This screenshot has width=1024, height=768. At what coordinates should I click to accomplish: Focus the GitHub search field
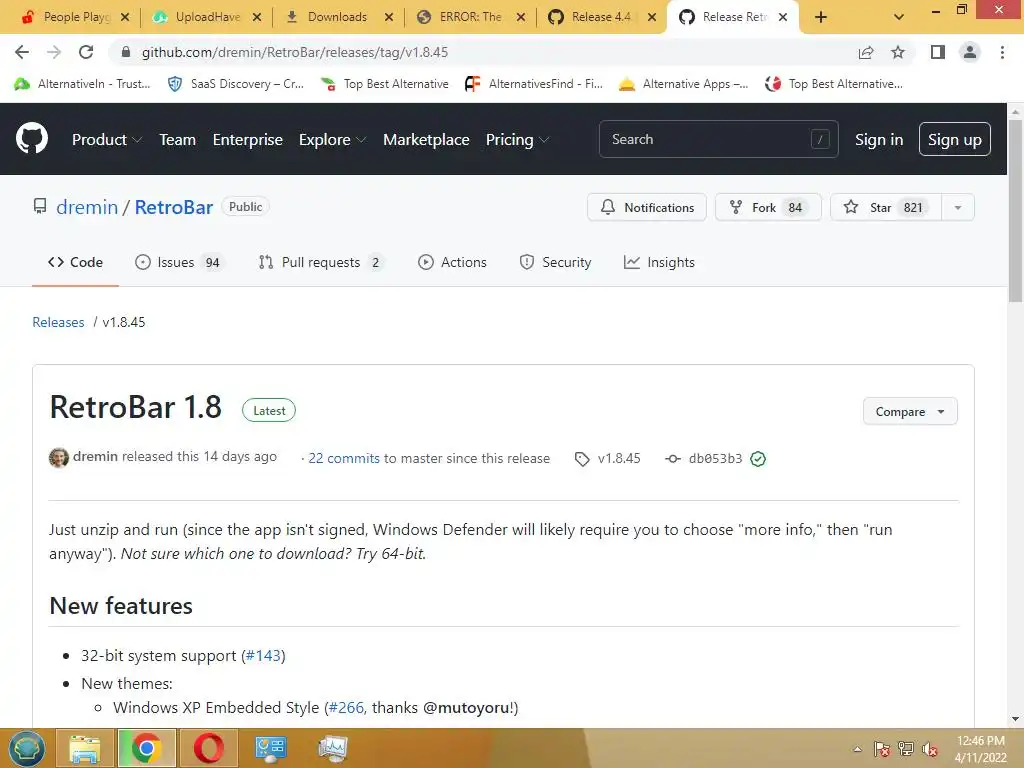click(x=718, y=139)
